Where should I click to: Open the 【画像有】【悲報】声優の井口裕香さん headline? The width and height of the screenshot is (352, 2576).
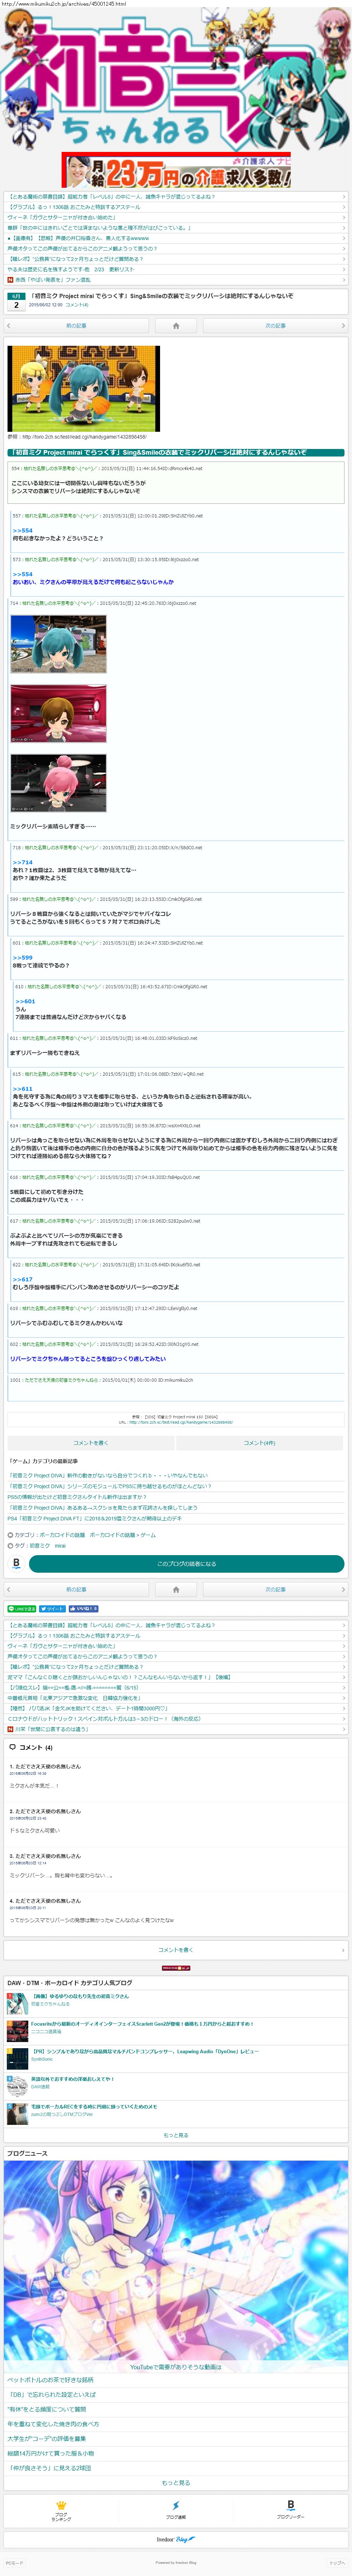click(176, 238)
